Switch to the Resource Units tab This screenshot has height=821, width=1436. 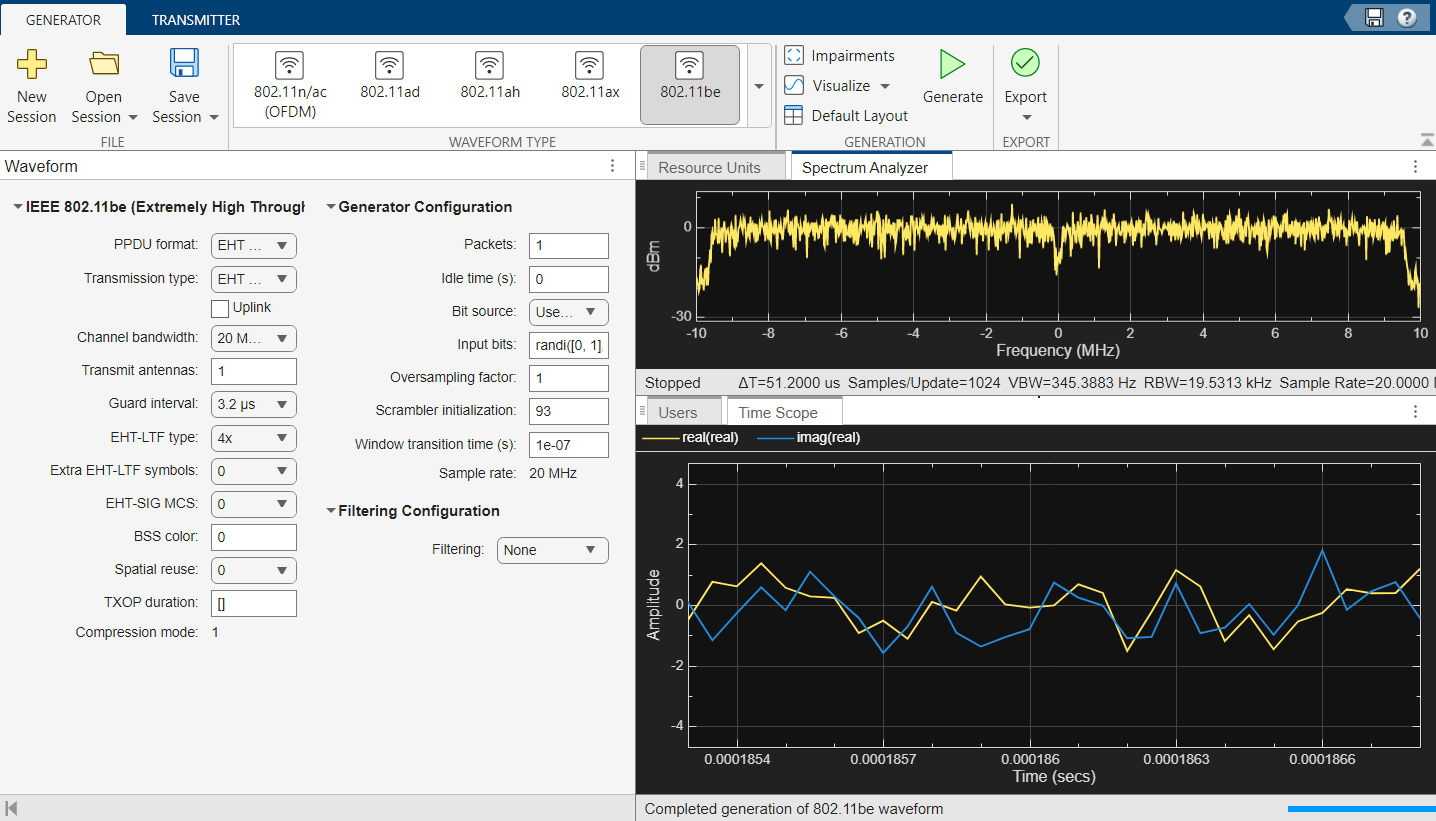(x=709, y=168)
